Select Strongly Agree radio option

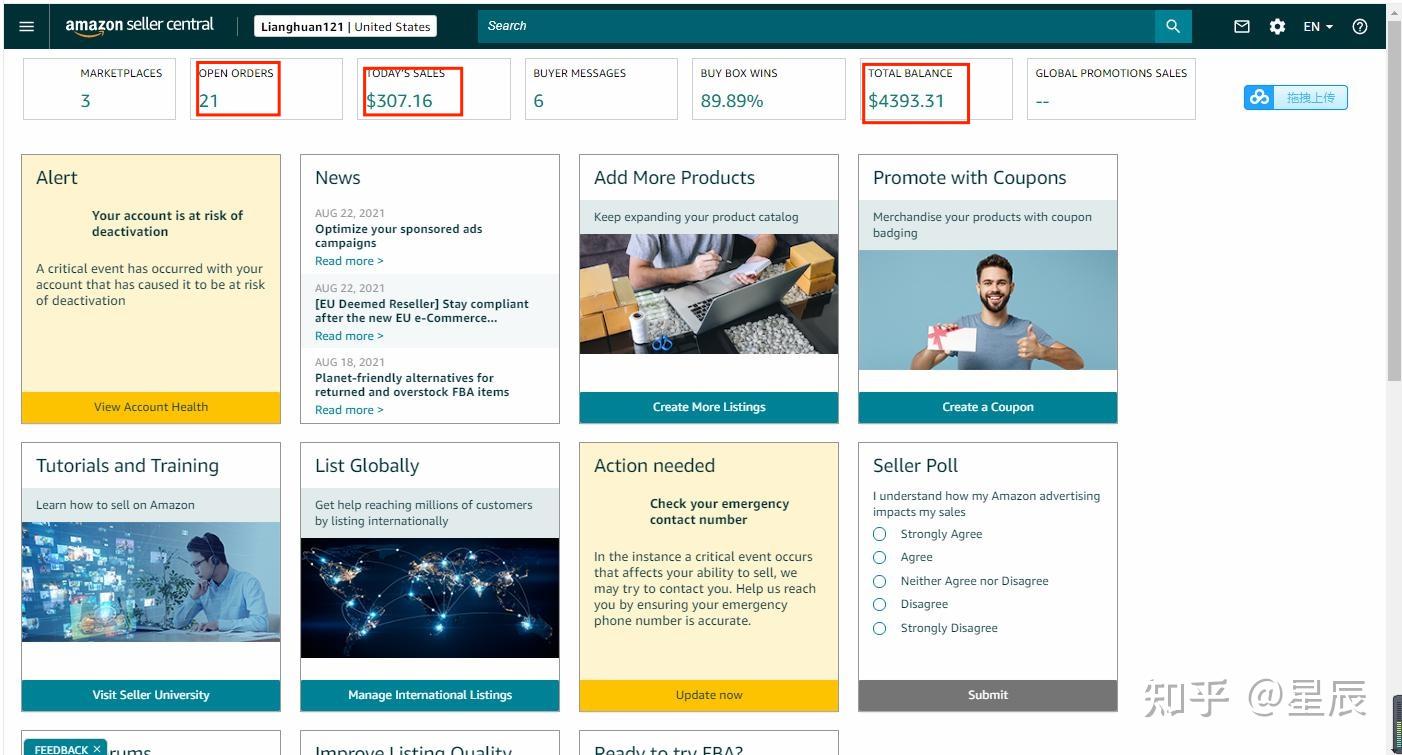pyautogui.click(x=880, y=534)
